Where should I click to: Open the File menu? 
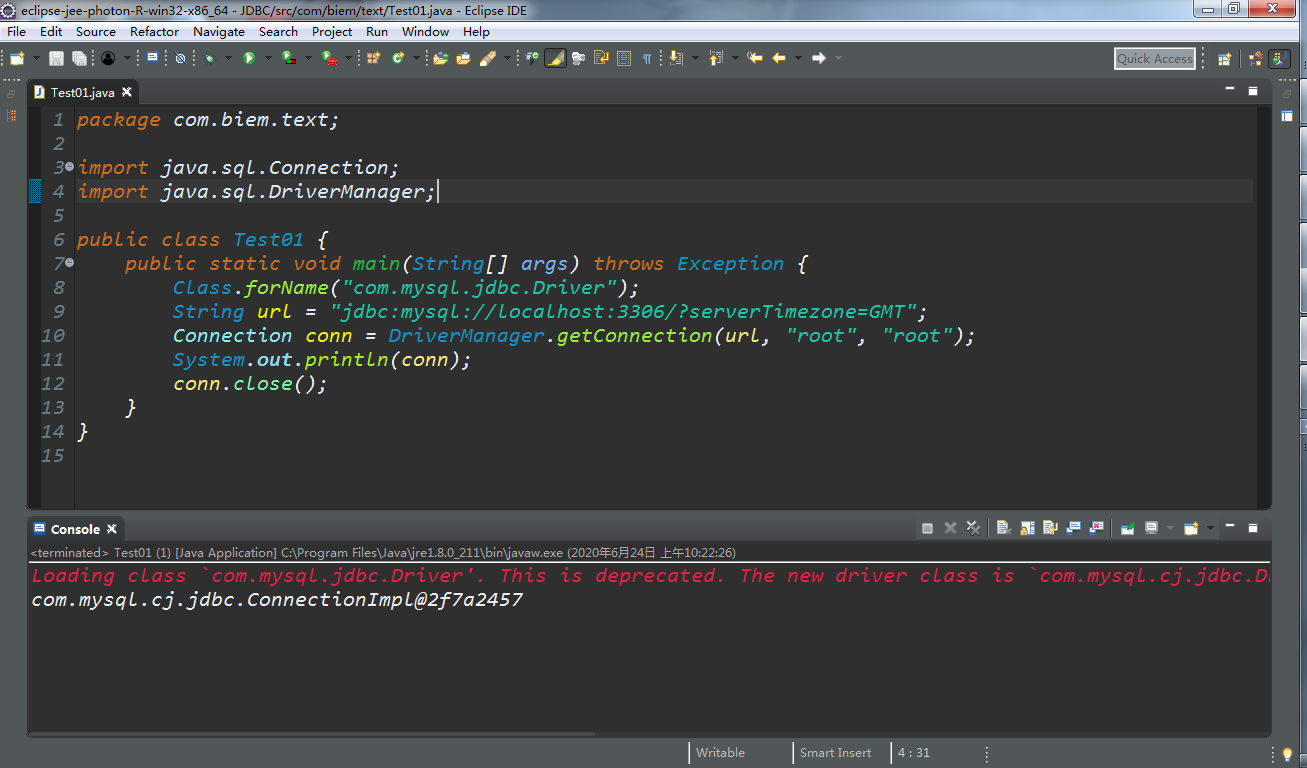point(16,31)
